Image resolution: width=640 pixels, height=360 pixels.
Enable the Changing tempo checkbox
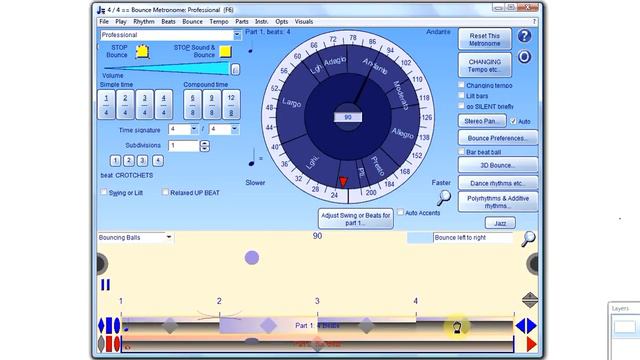point(461,85)
